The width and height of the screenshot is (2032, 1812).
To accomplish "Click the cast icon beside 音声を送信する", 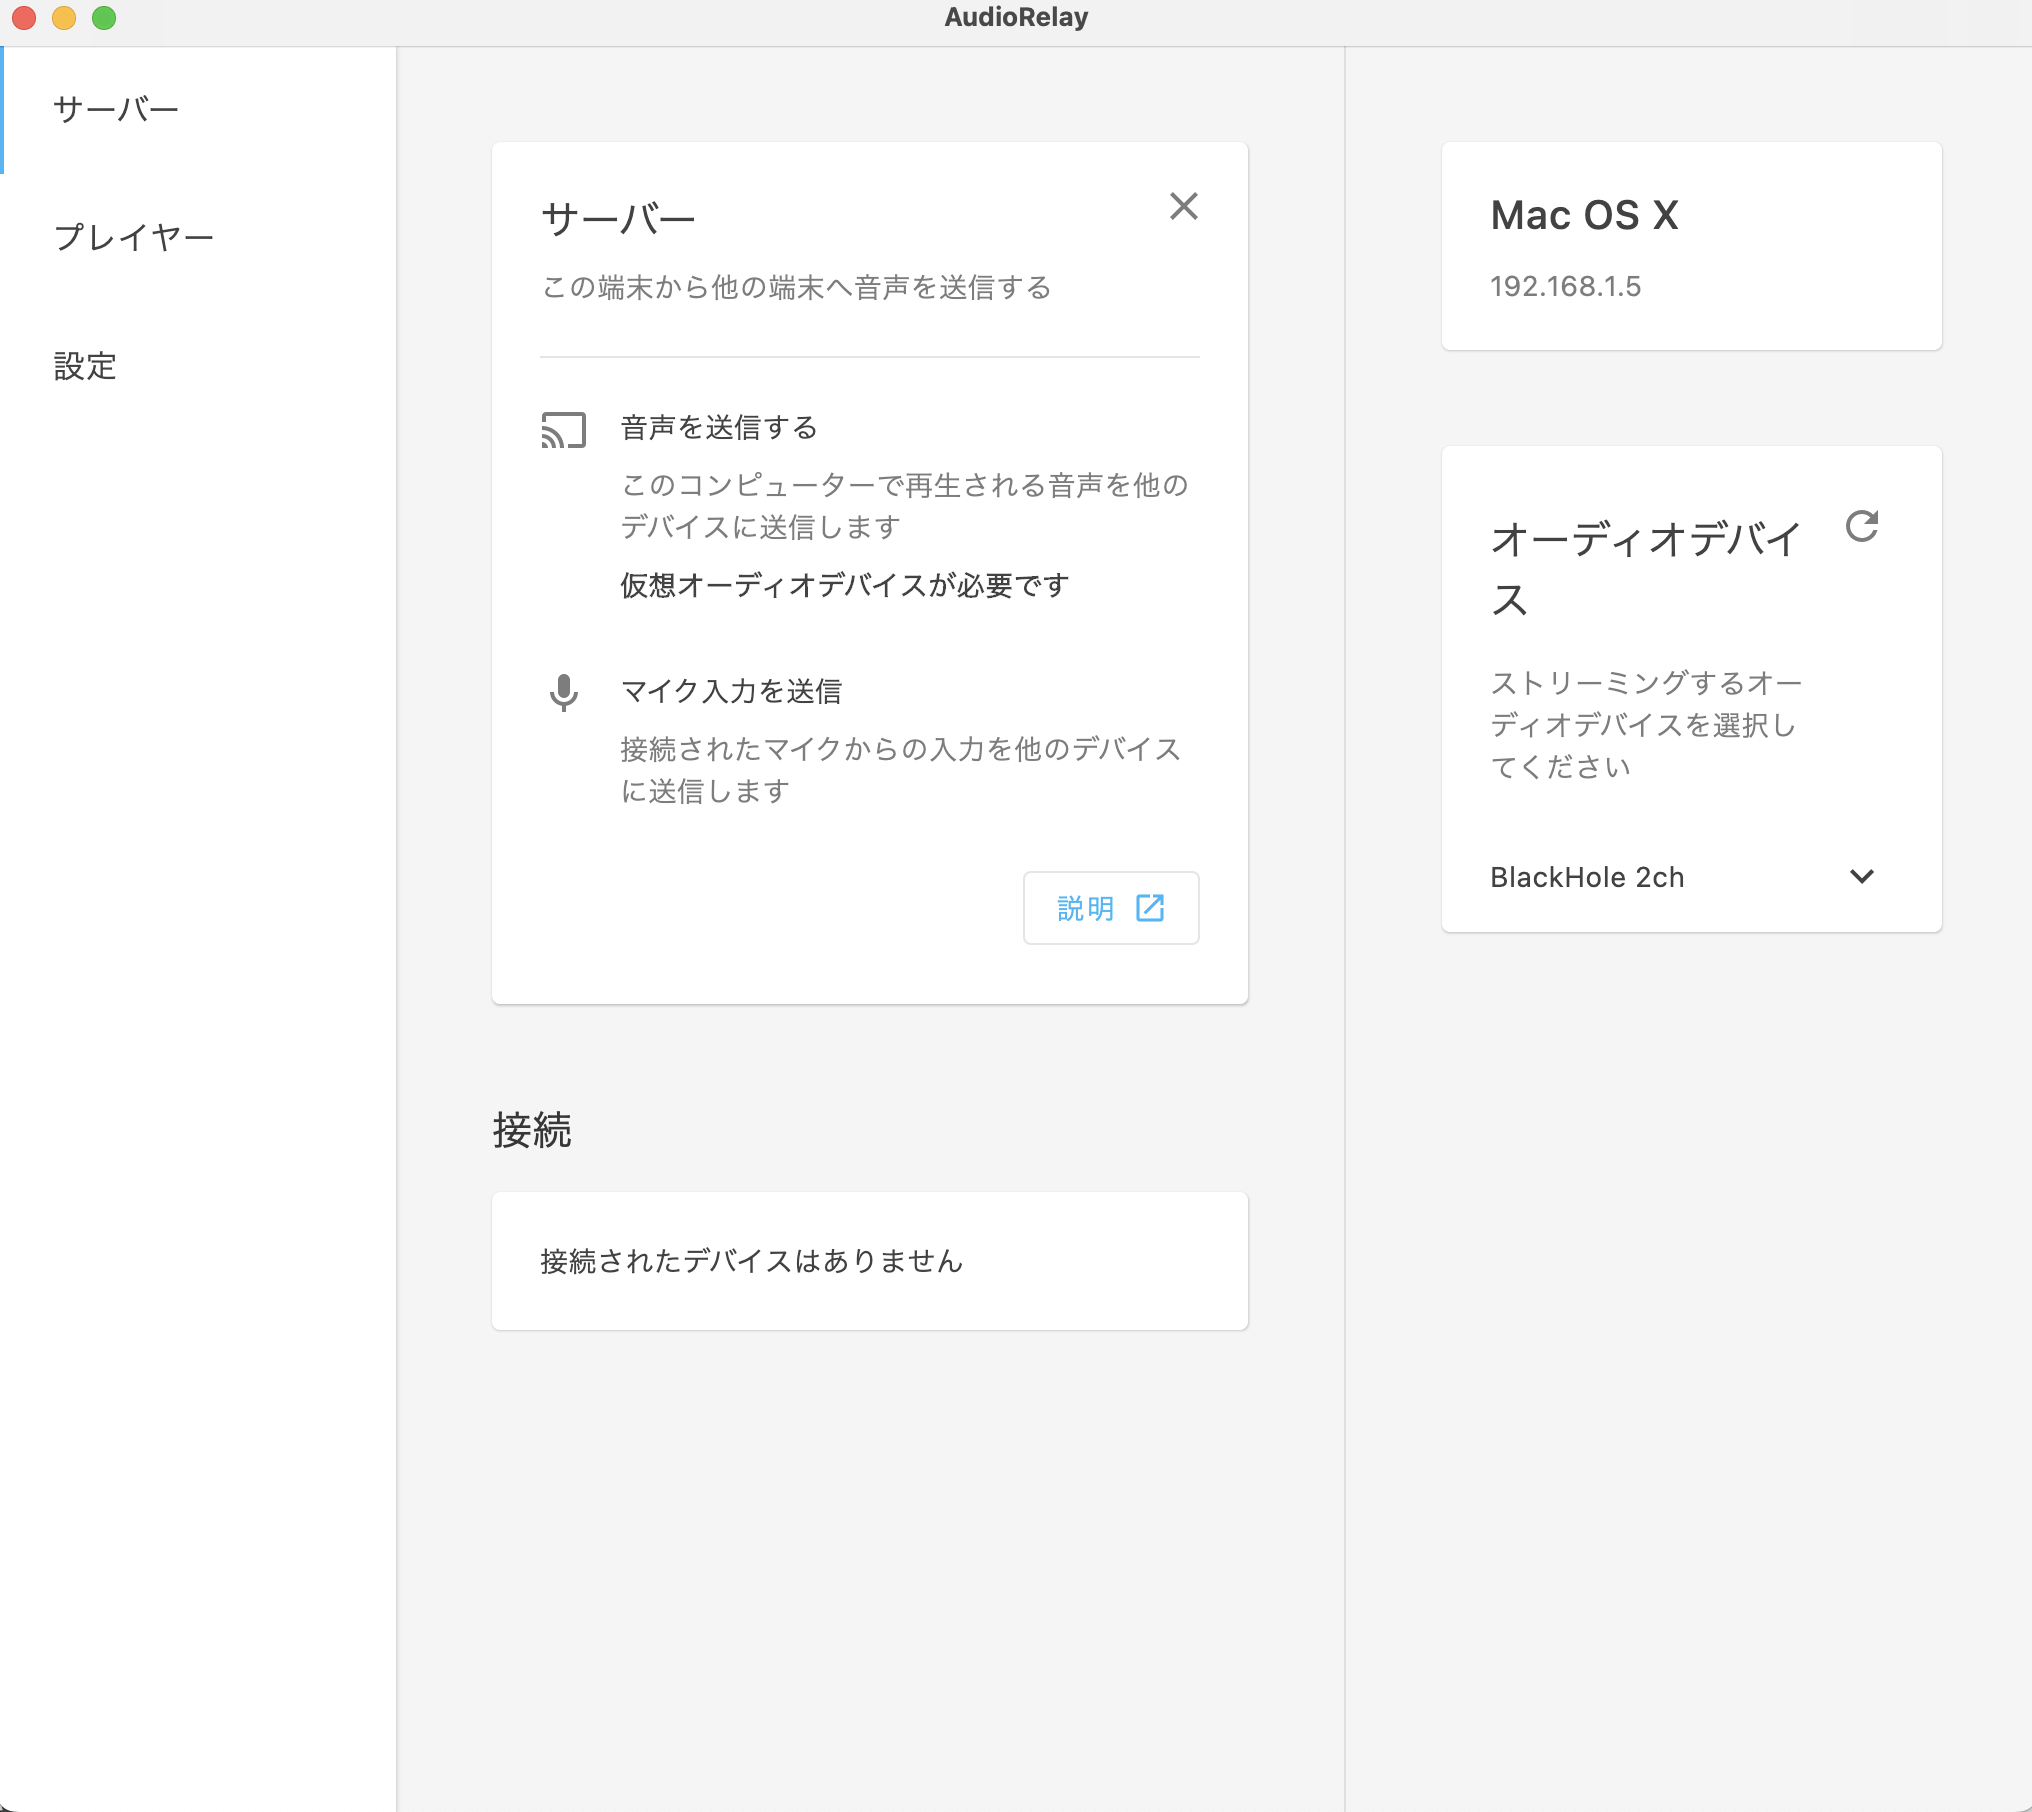I will tap(563, 430).
